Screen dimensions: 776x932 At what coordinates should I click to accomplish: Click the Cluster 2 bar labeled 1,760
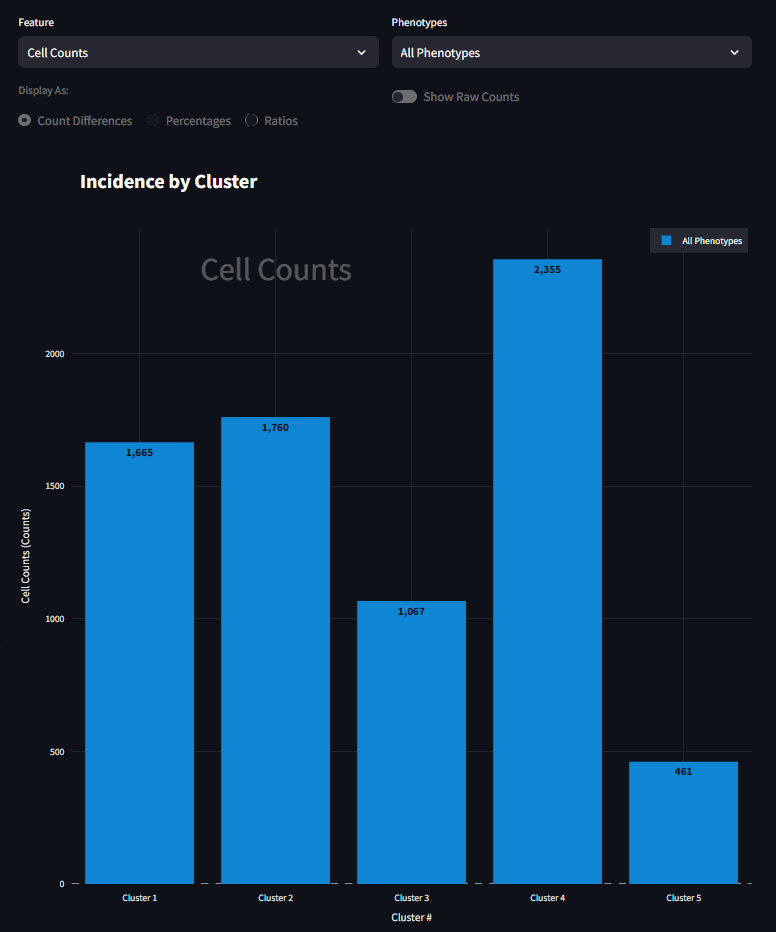point(275,650)
